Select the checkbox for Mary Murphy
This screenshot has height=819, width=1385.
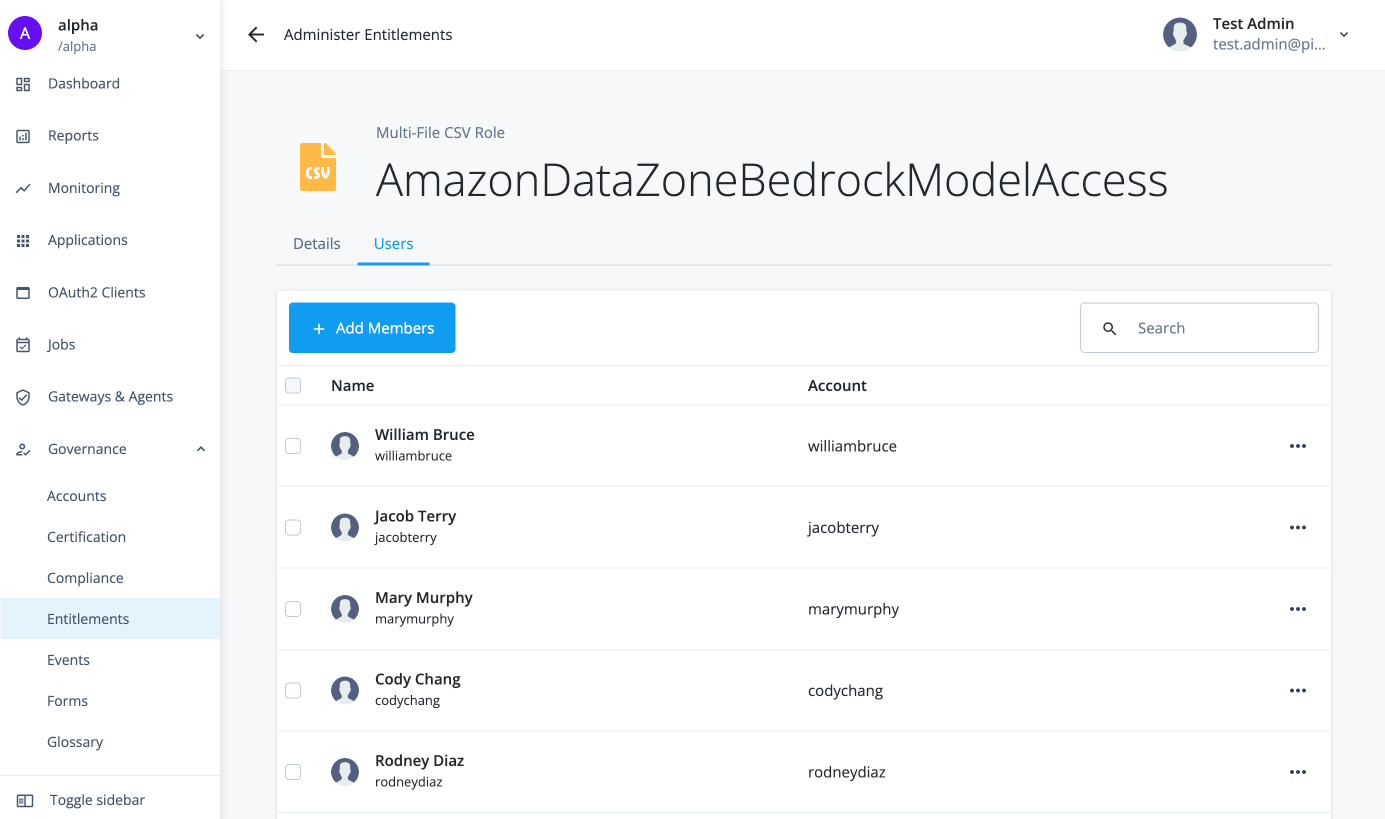pyautogui.click(x=293, y=608)
